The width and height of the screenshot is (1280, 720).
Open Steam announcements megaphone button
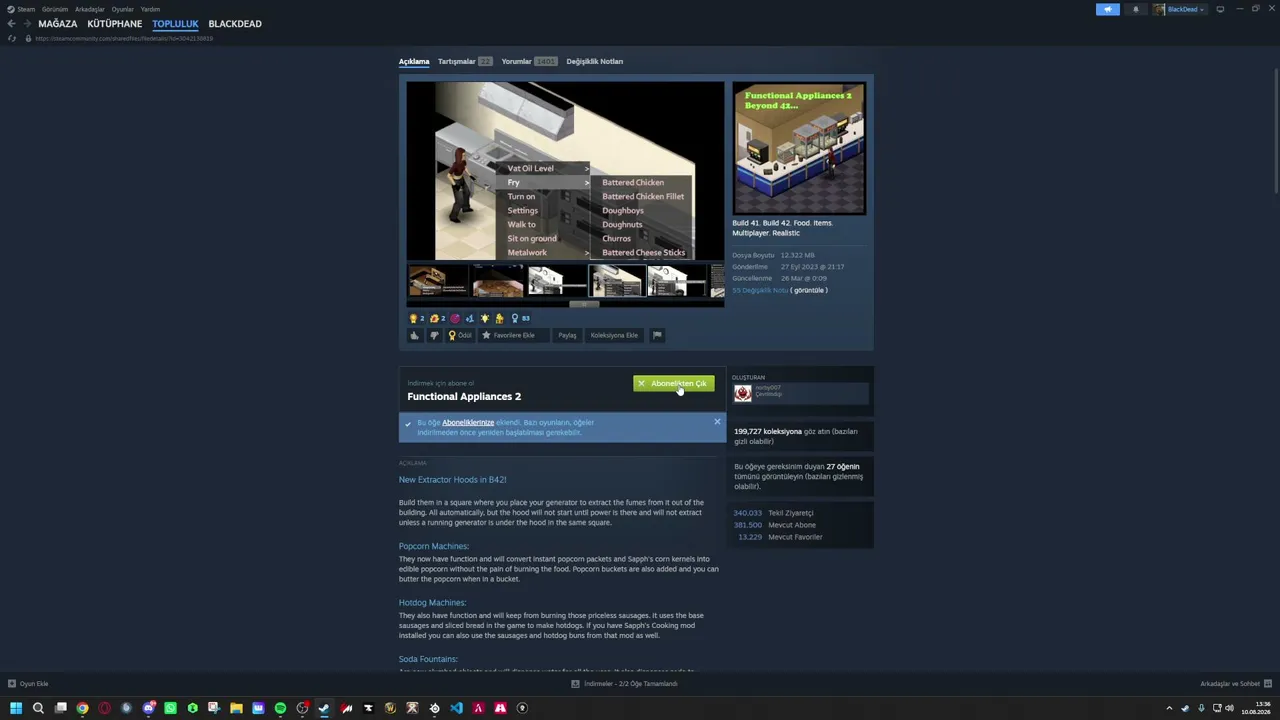coord(1107,9)
